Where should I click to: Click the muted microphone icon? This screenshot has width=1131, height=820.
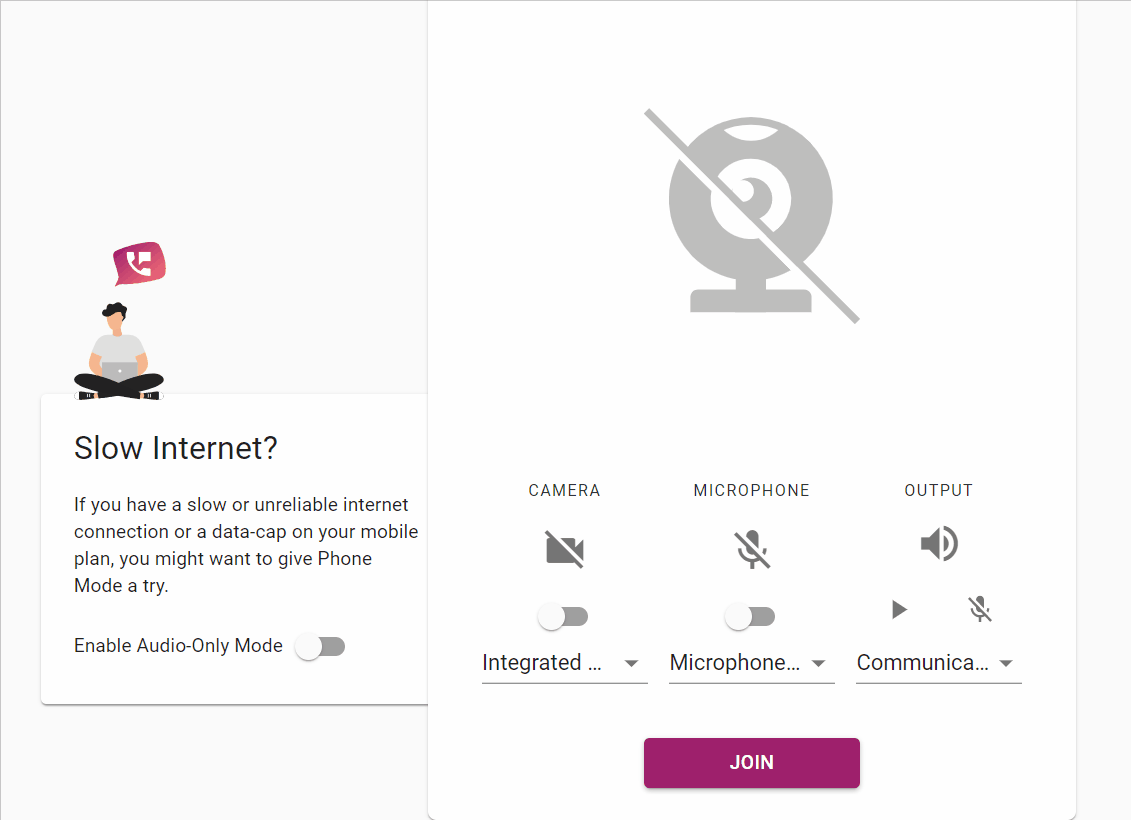(751, 548)
